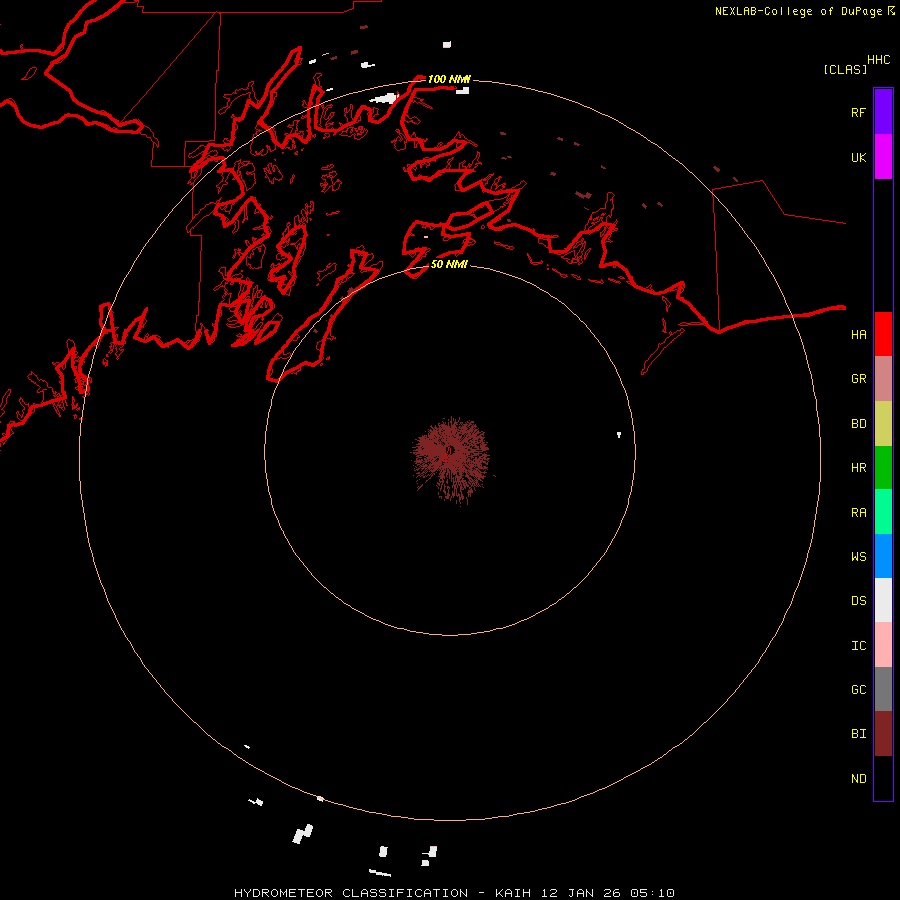Click the 100 NMI range ring label
This screenshot has width=900, height=900.
coord(449,79)
